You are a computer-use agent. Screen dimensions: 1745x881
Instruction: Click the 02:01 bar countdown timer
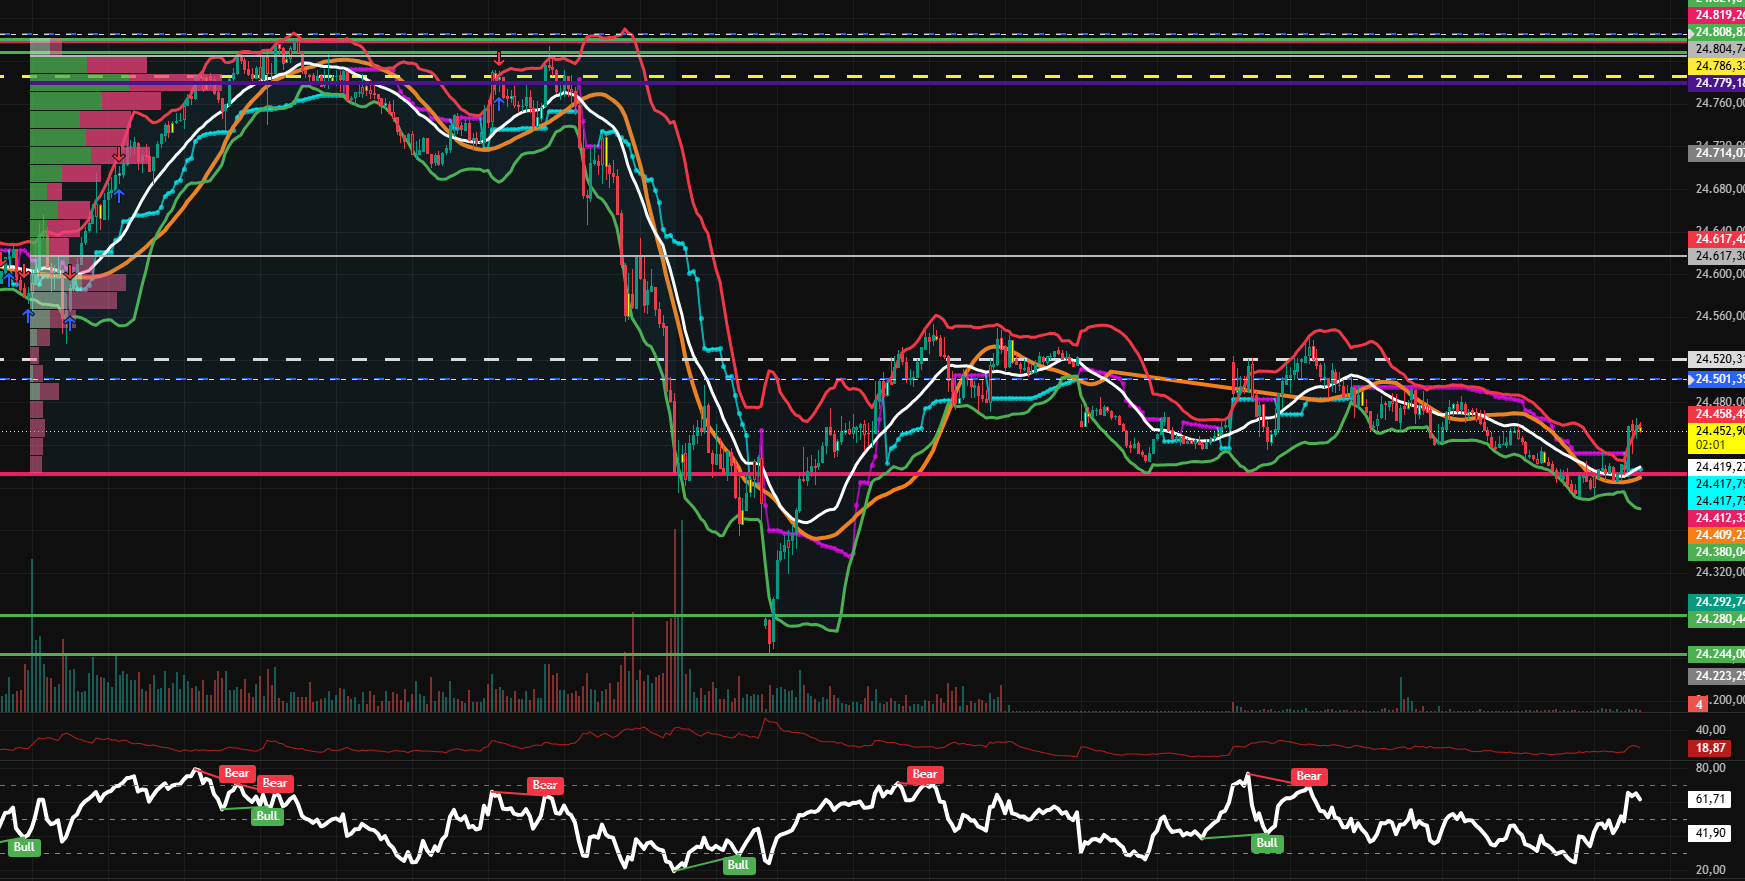(x=1710, y=446)
